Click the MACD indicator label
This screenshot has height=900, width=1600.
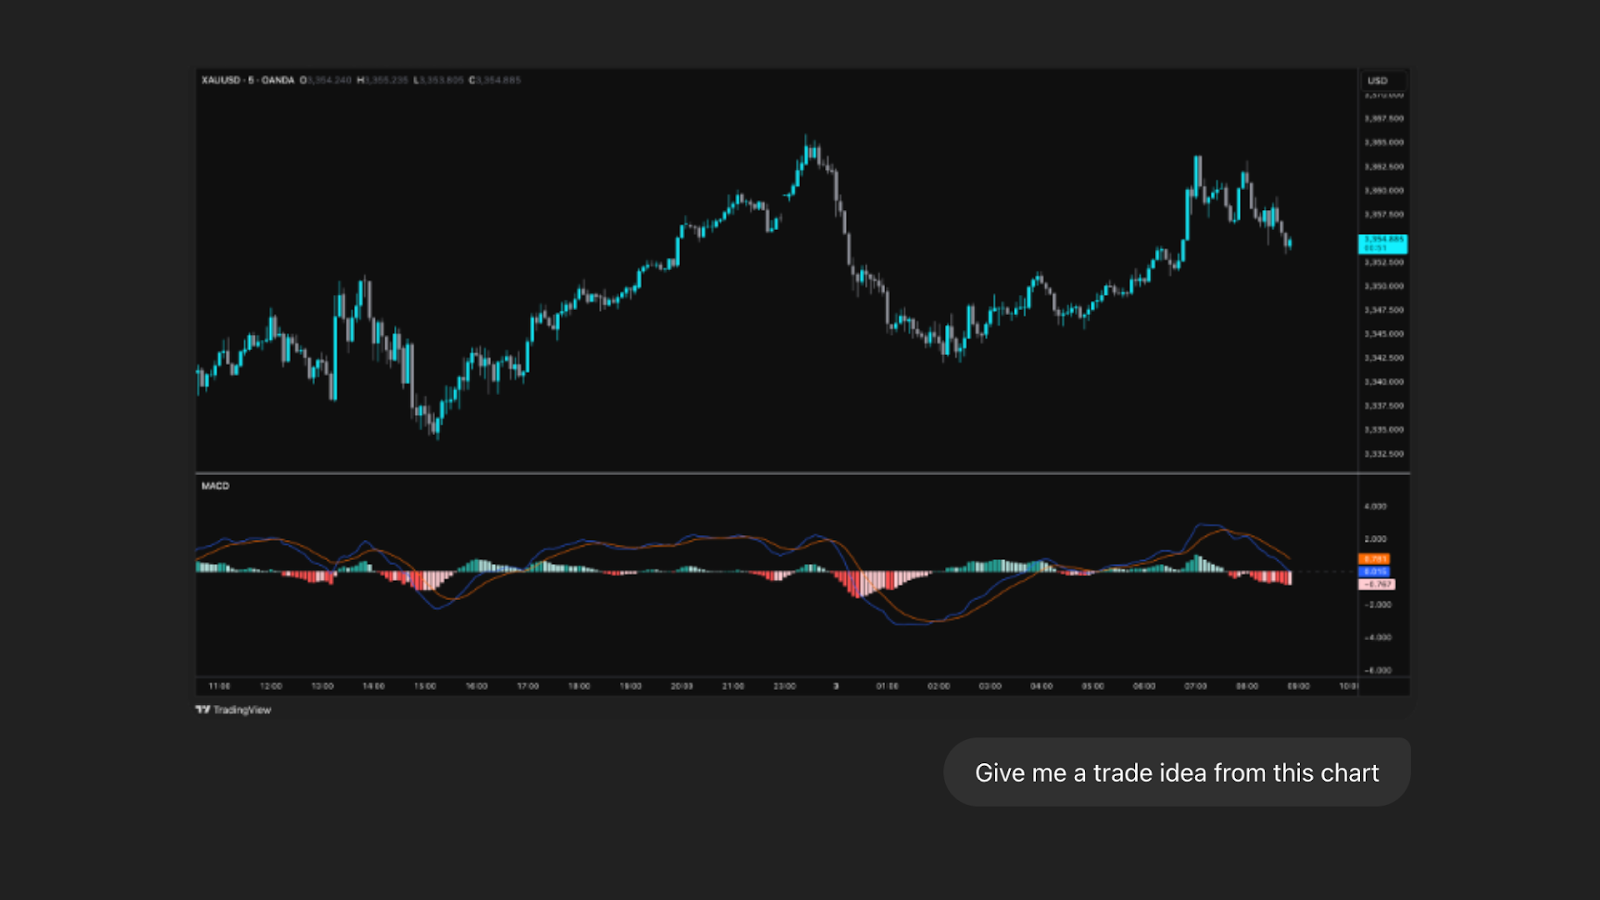coord(215,486)
